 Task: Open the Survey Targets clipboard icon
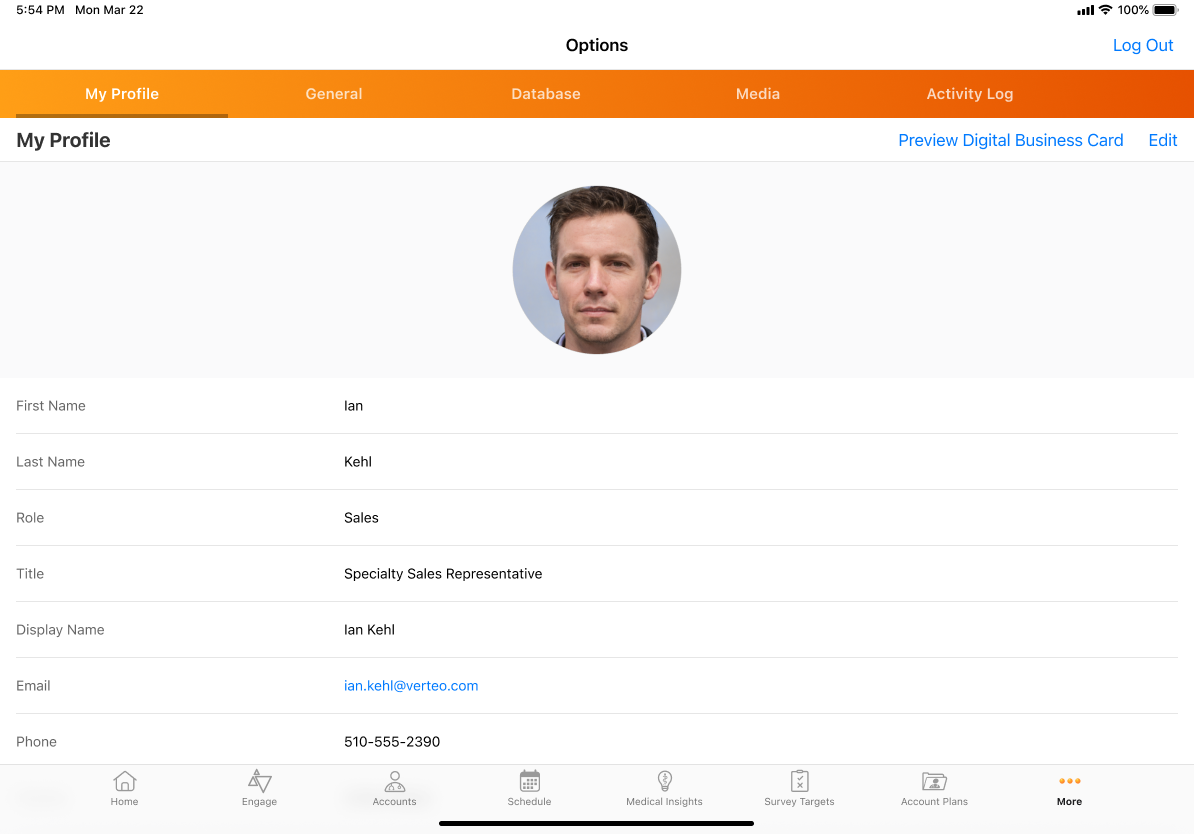click(x=799, y=782)
